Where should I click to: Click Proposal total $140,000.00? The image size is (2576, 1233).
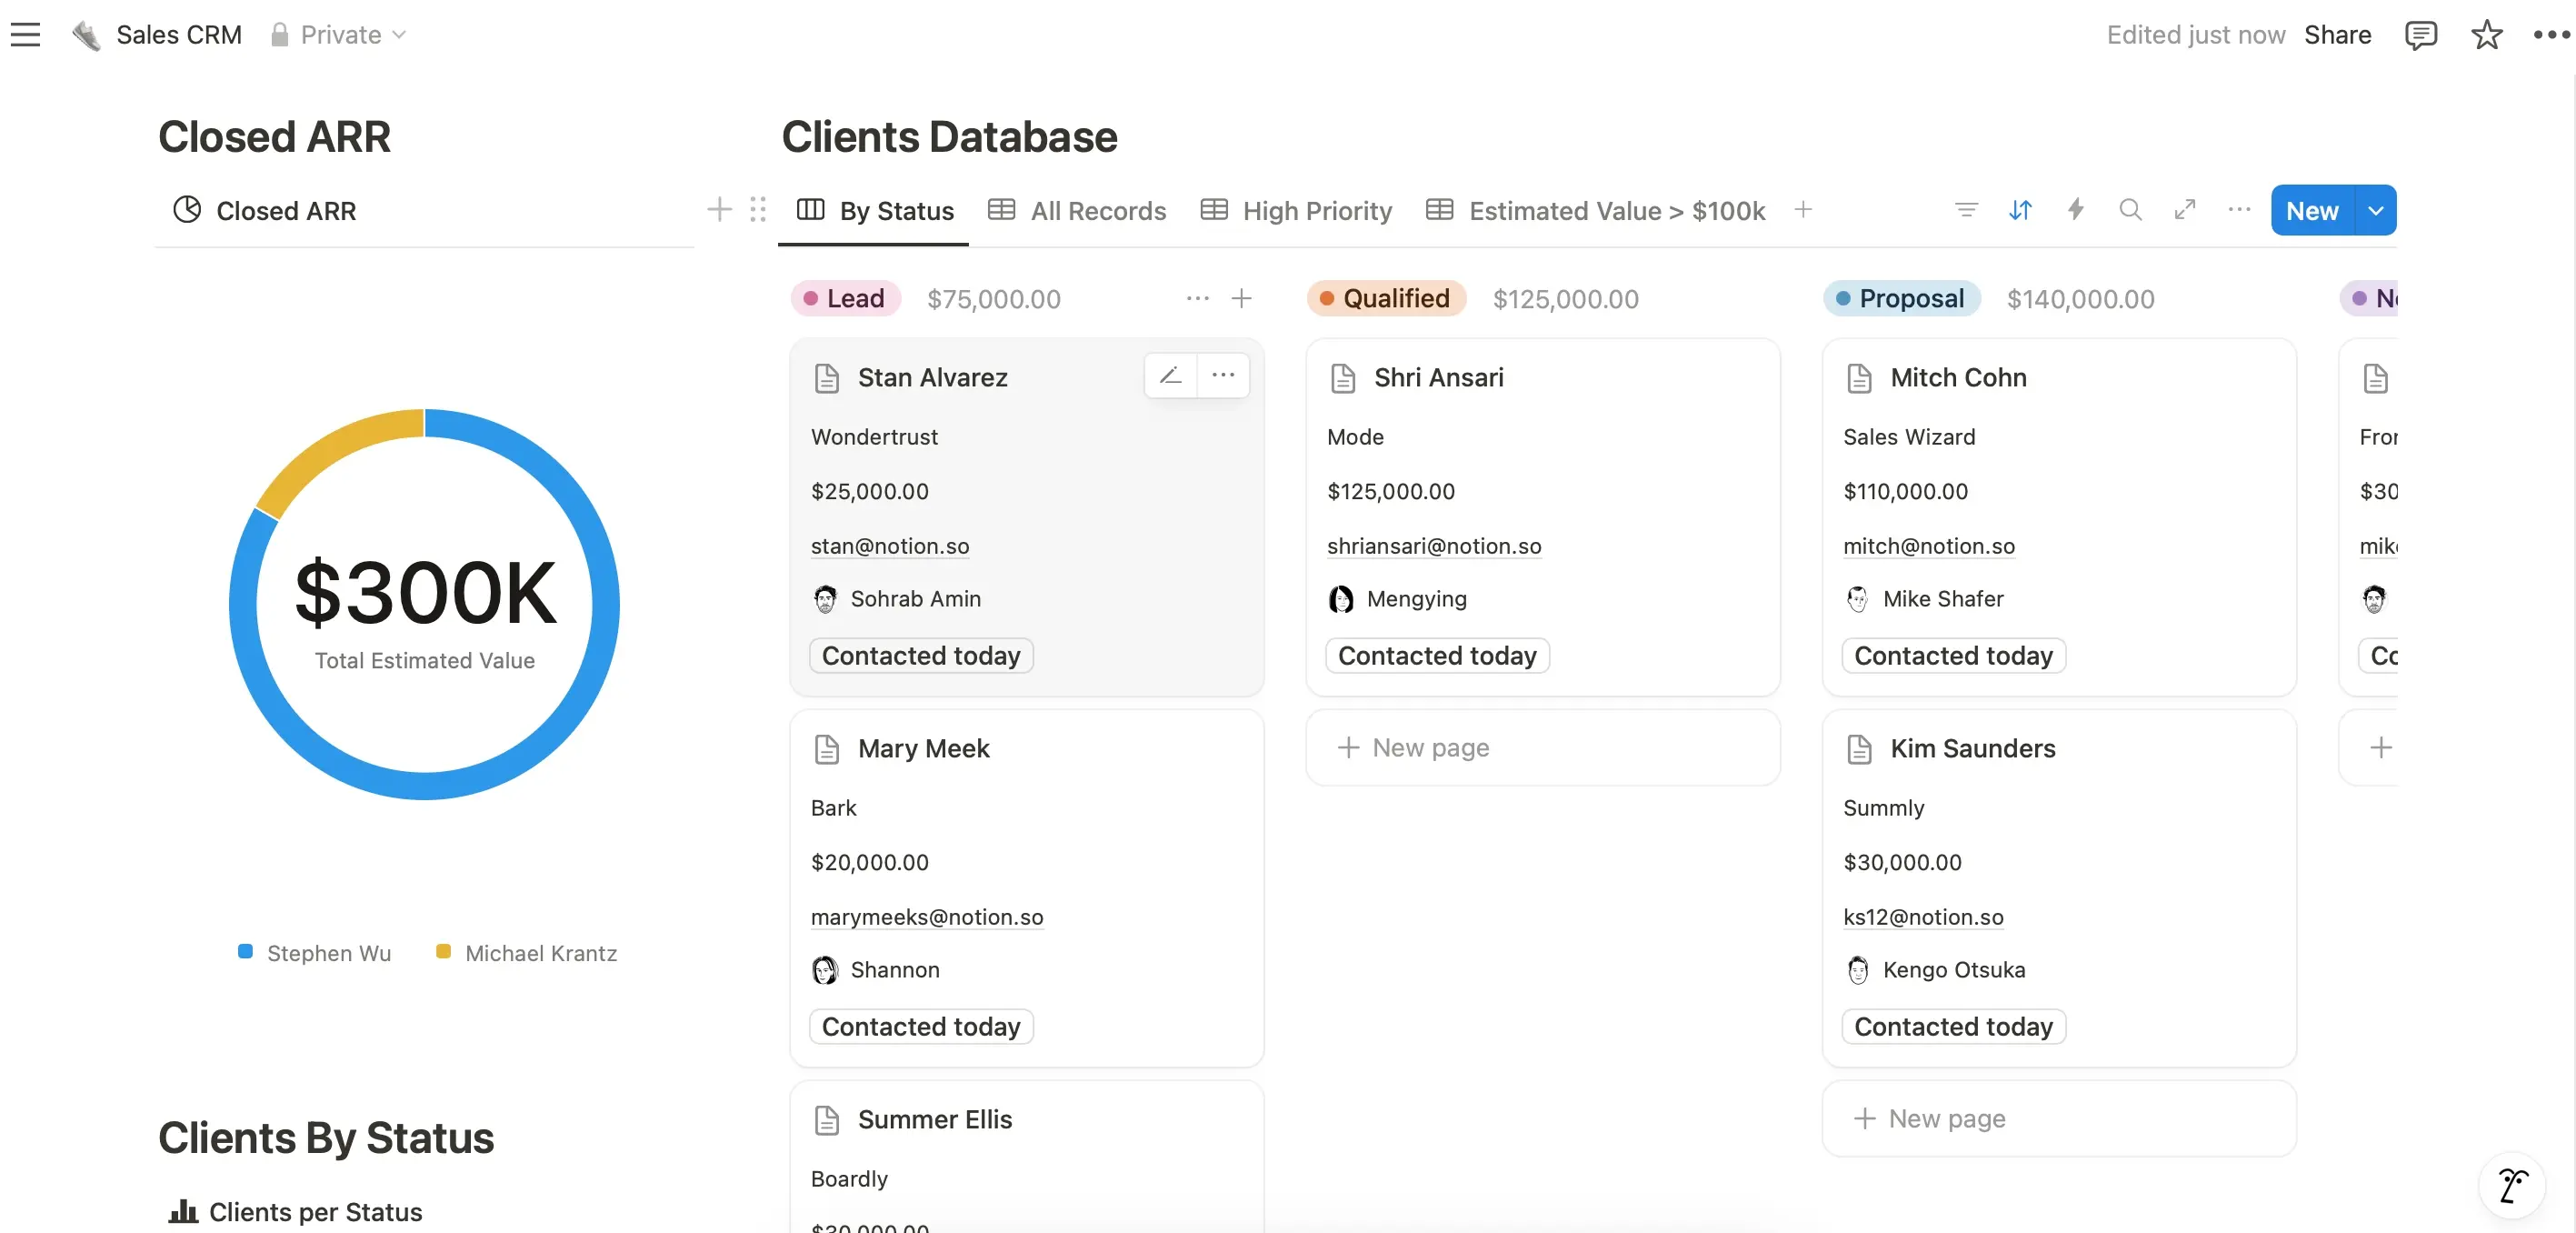click(x=2080, y=298)
